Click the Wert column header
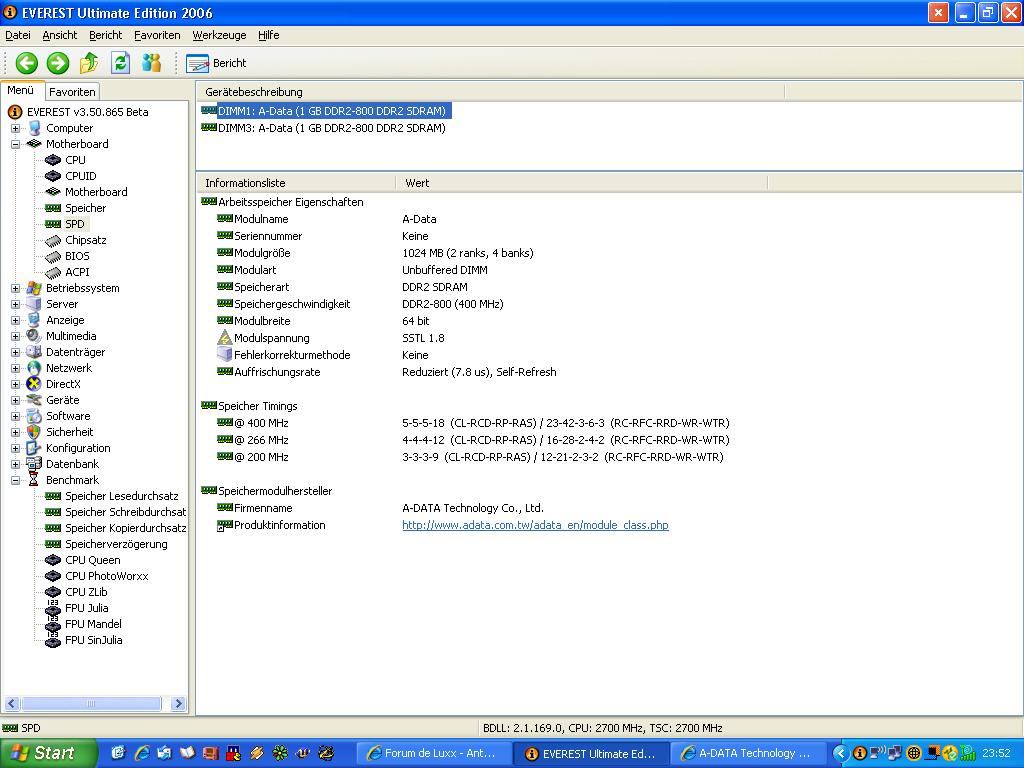This screenshot has height=768, width=1024. 581,183
